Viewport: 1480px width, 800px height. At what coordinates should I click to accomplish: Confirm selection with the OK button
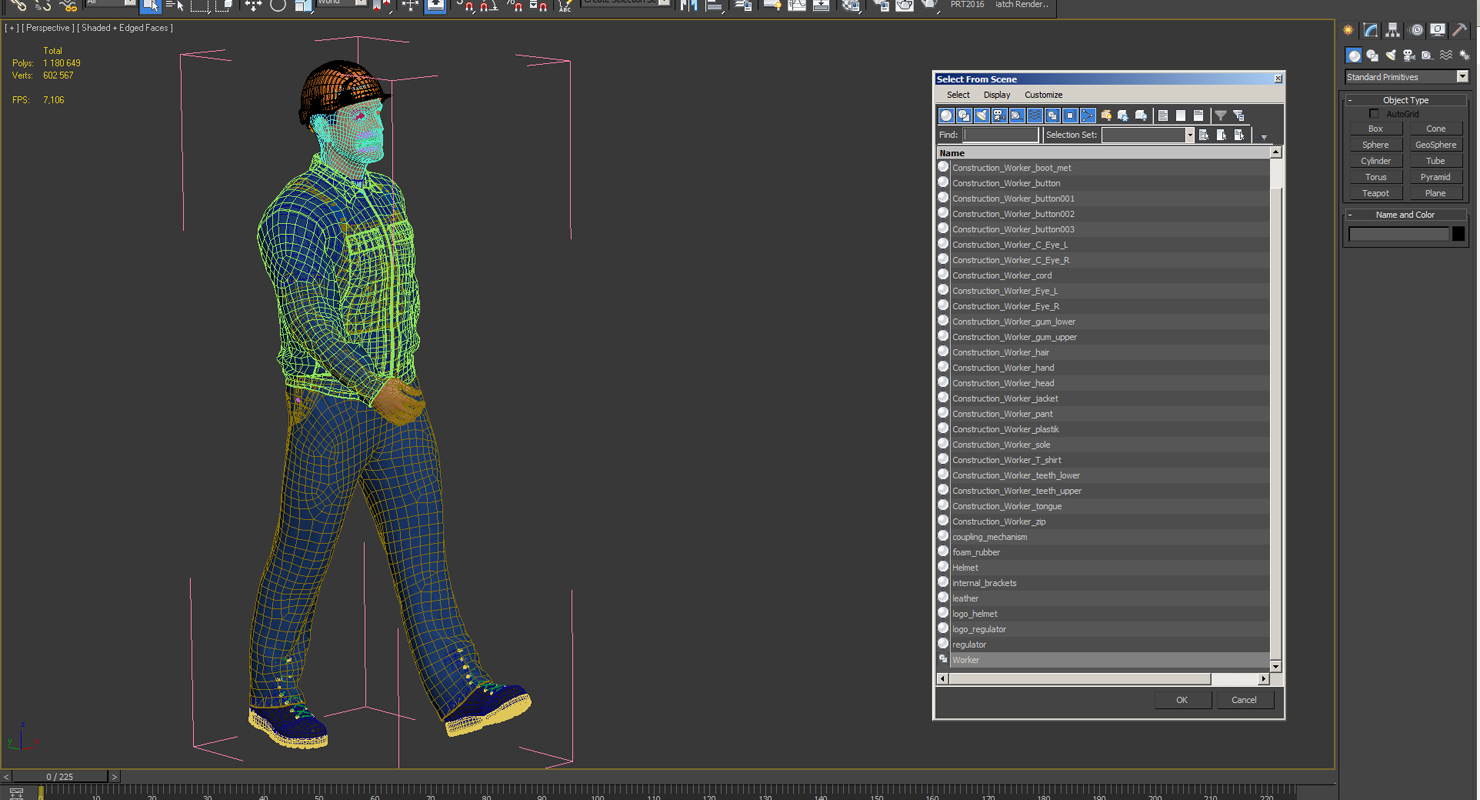[x=1181, y=700]
